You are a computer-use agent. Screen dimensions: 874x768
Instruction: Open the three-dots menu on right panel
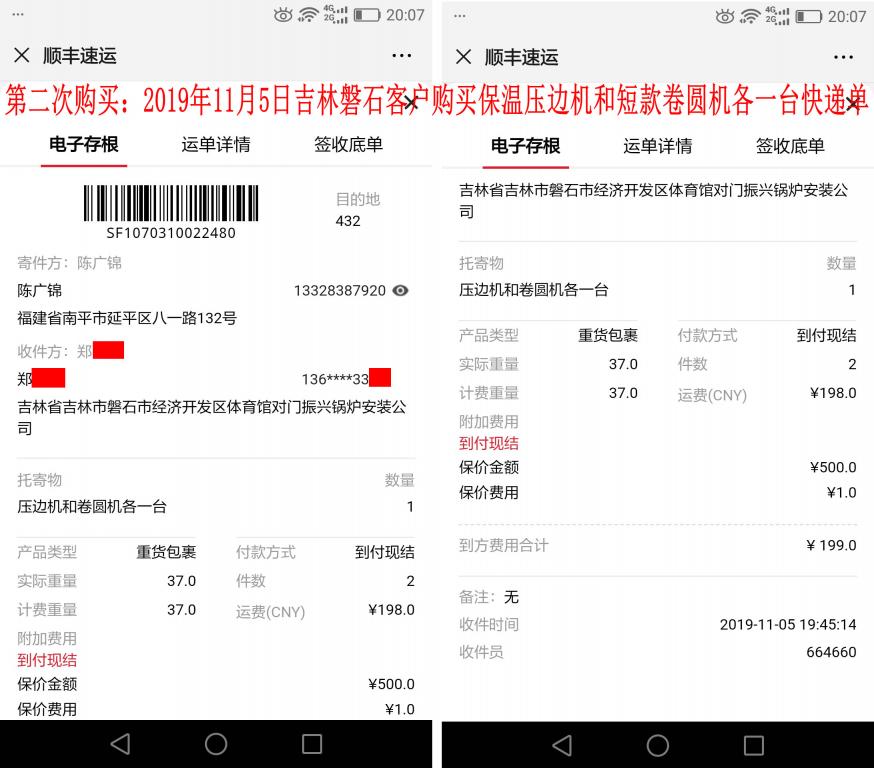coord(843,57)
